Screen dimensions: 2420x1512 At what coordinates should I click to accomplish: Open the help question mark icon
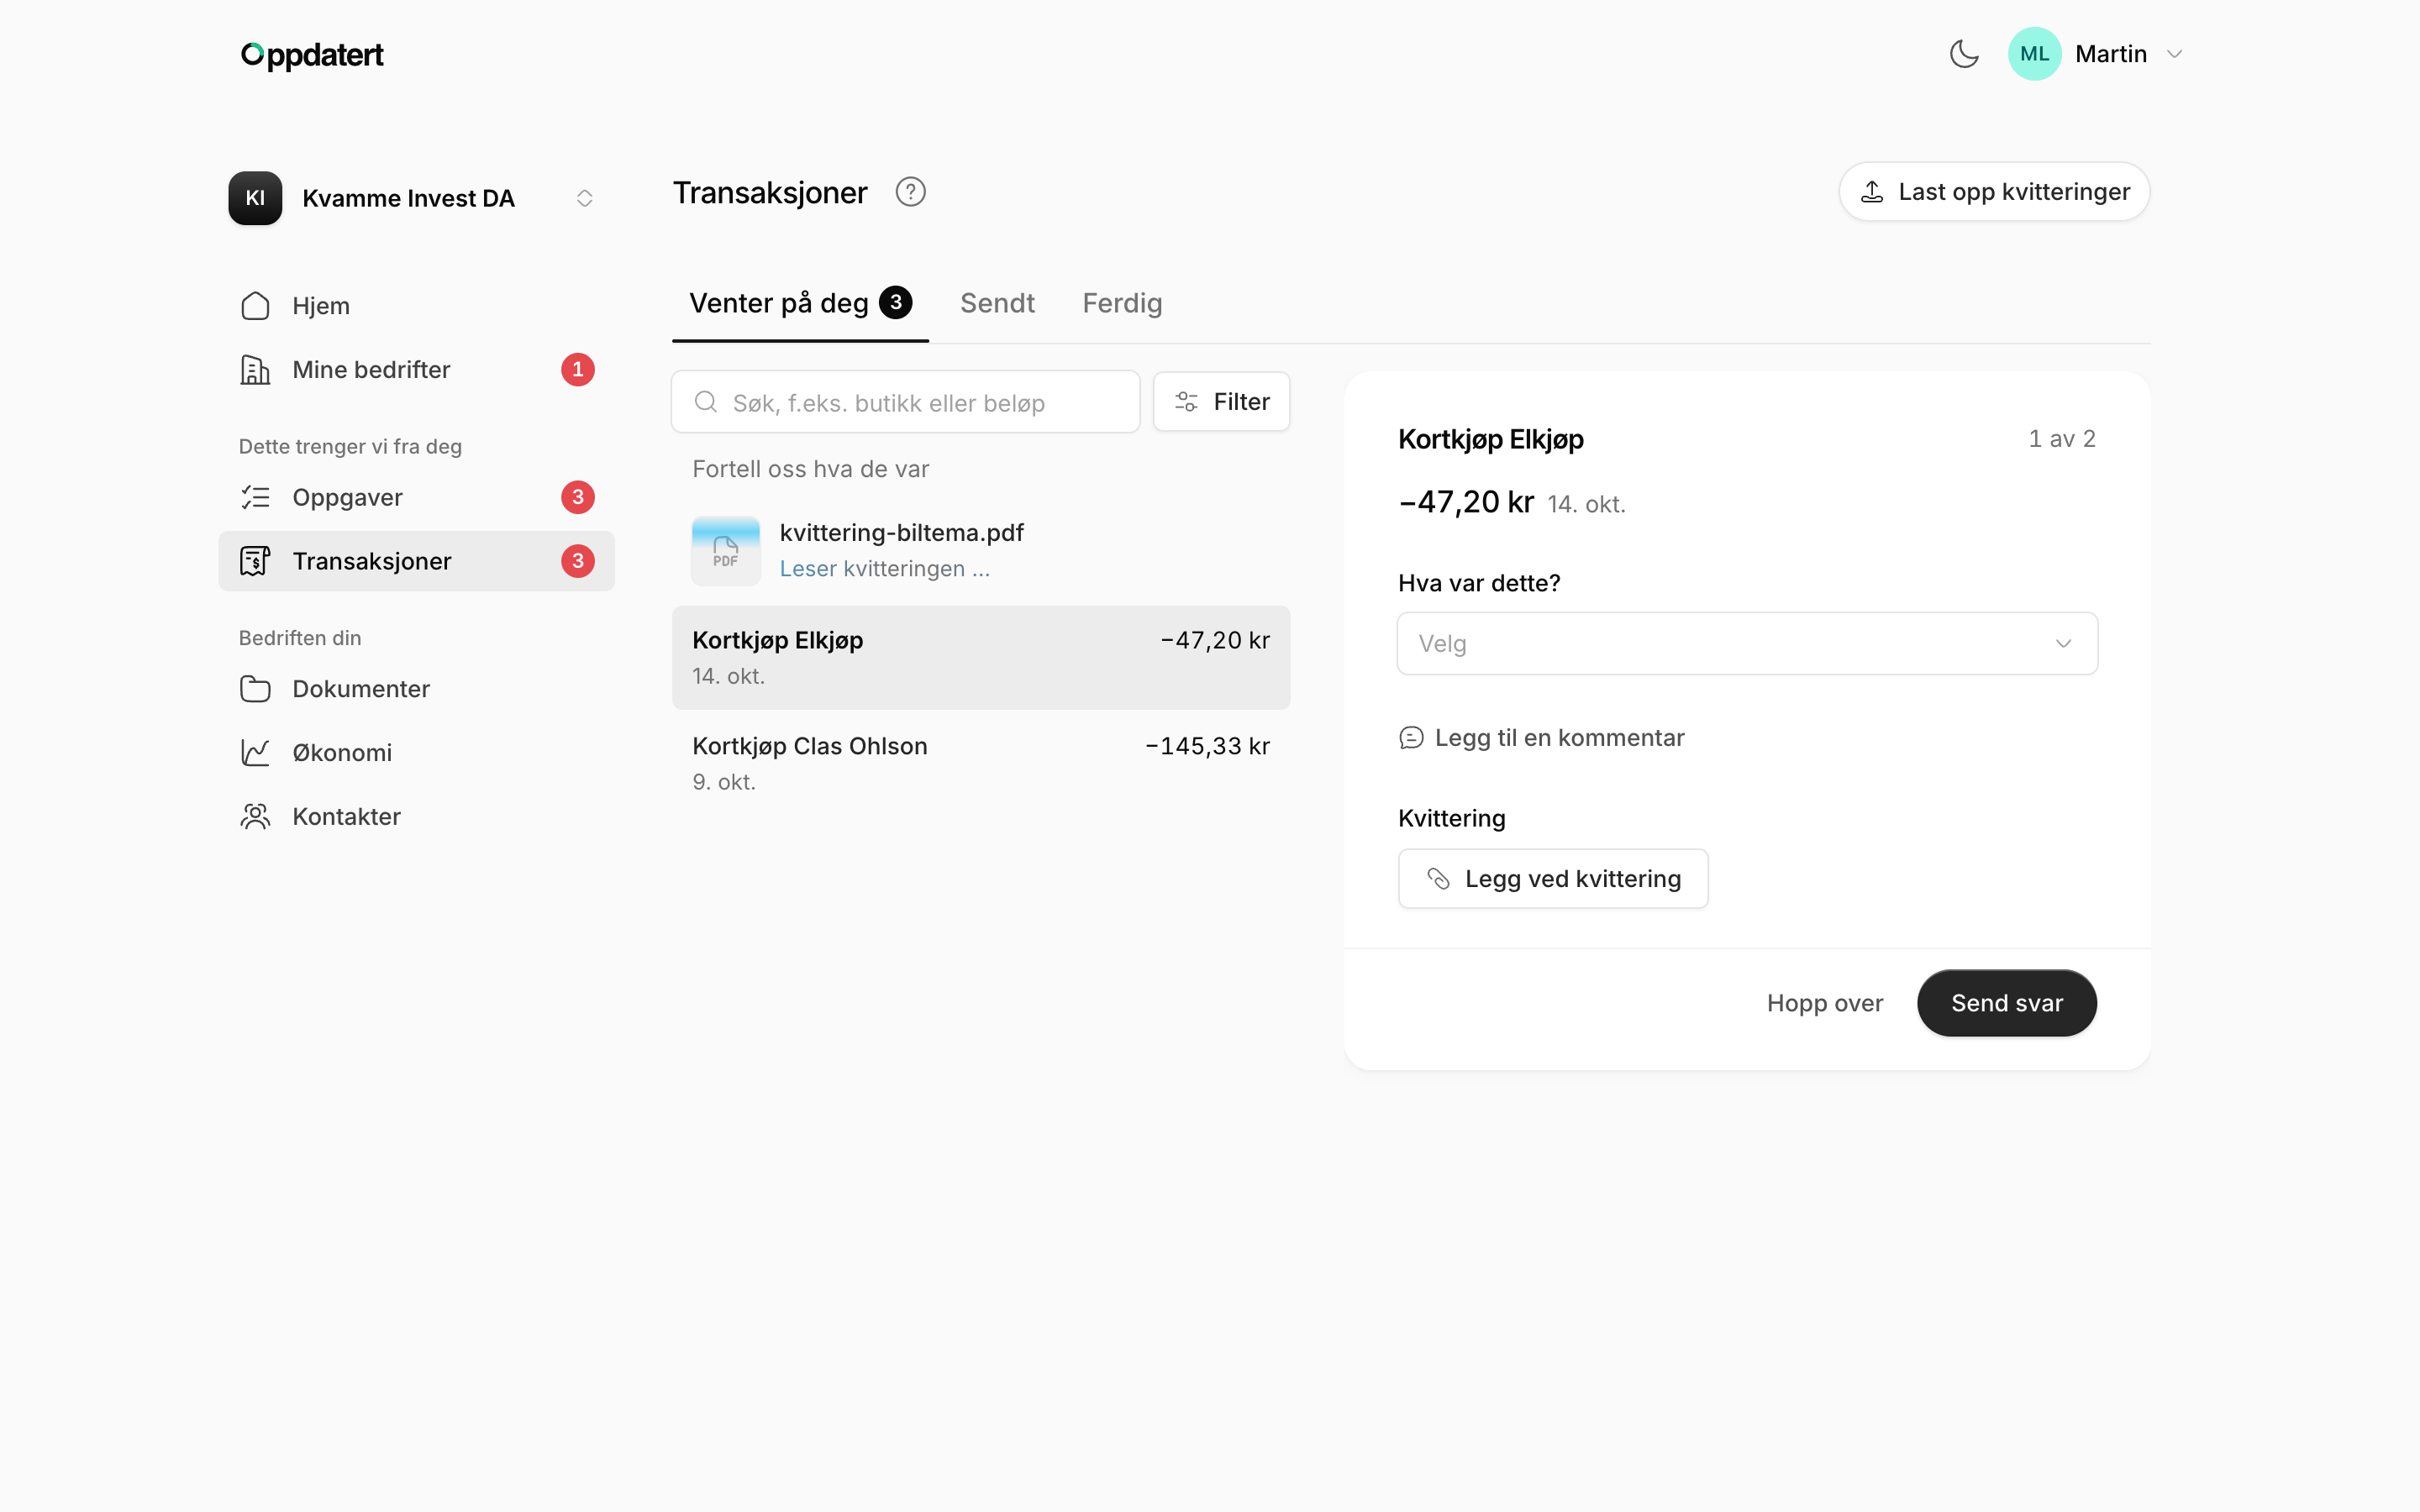pyautogui.click(x=910, y=192)
